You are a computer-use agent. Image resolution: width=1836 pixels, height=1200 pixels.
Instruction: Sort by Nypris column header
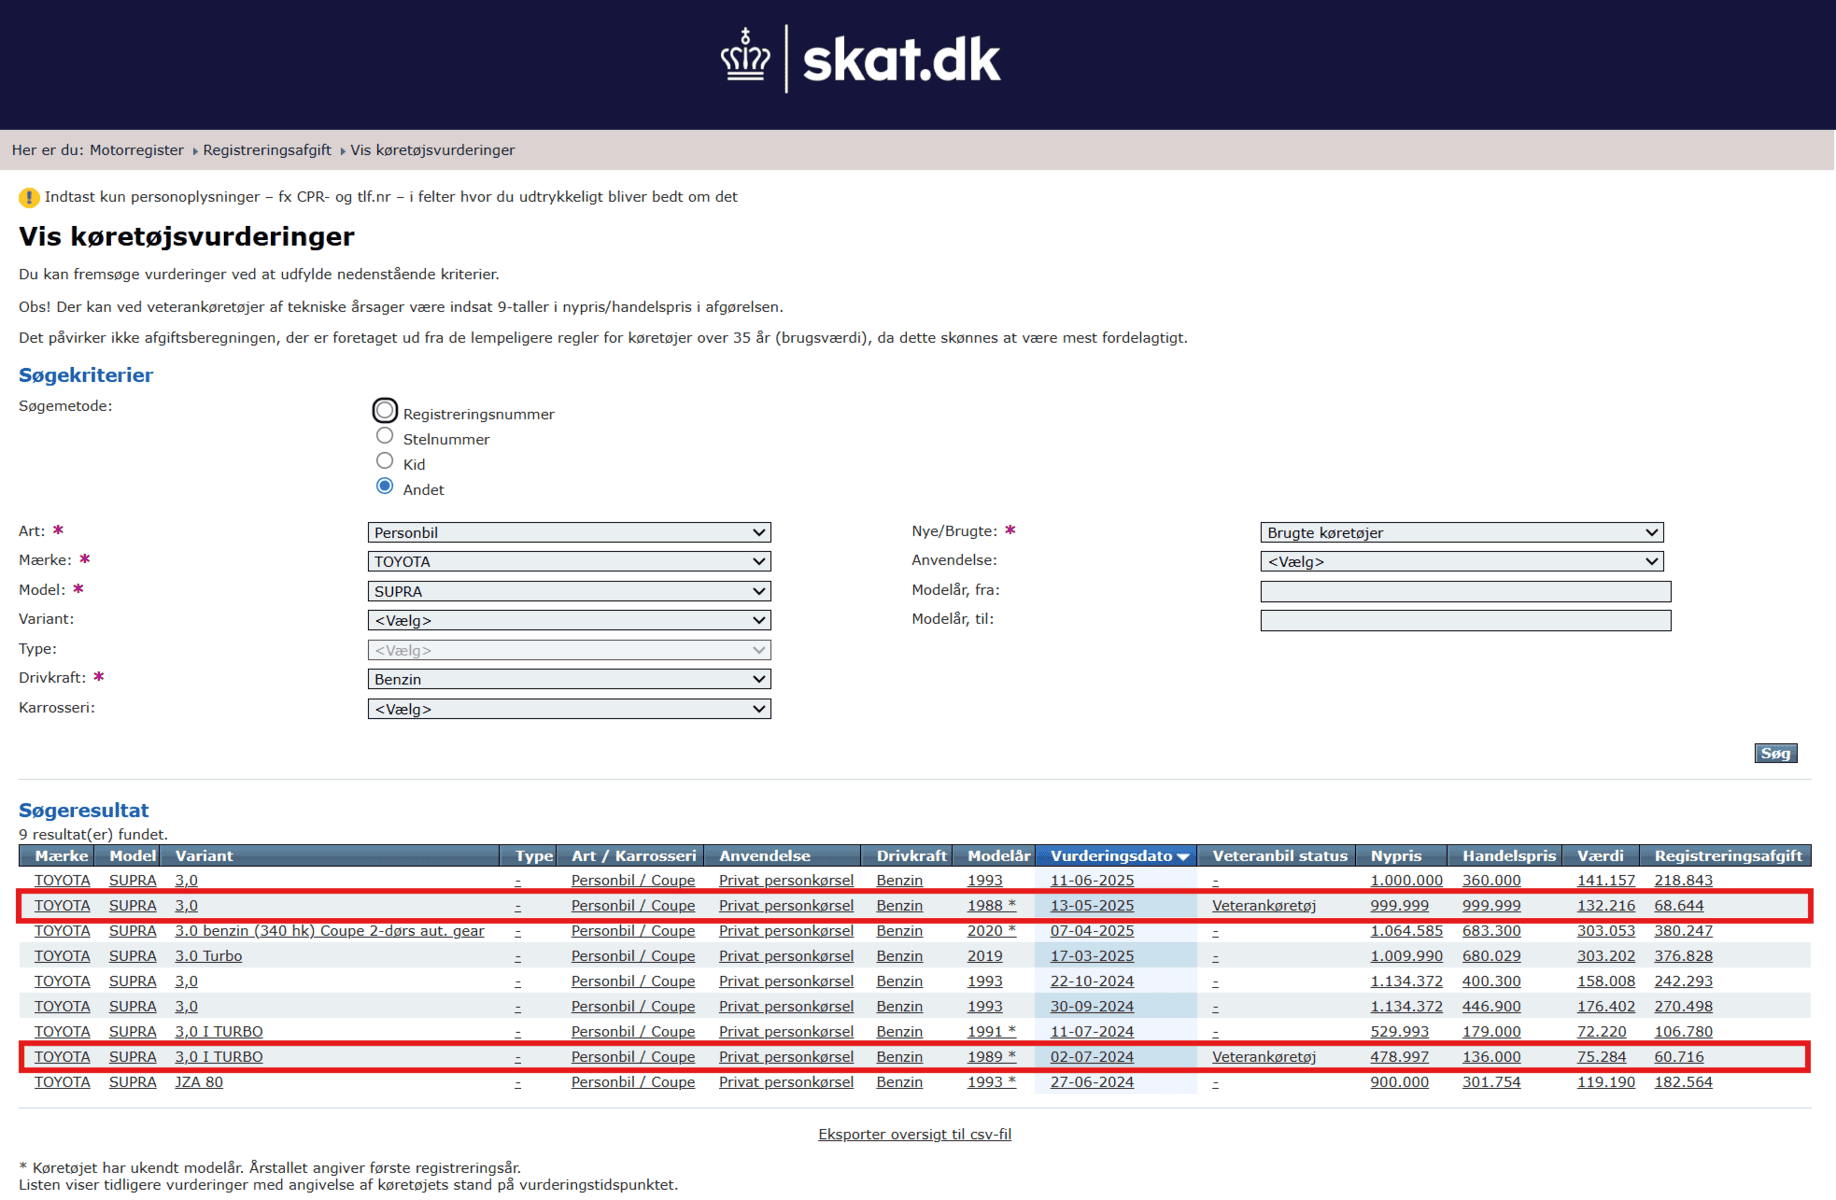pyautogui.click(x=1396, y=856)
